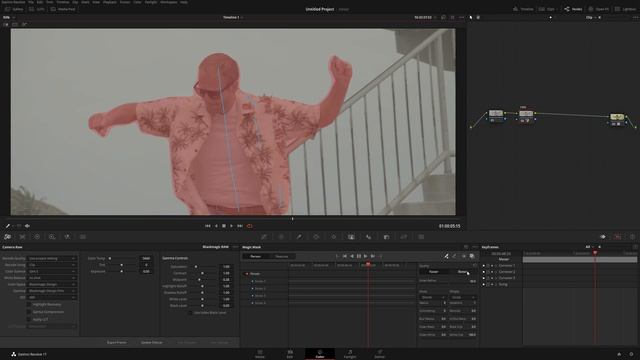This screenshot has width=640, height=360.
Task: Open Decode Using dropdown
Action: pos(51,265)
